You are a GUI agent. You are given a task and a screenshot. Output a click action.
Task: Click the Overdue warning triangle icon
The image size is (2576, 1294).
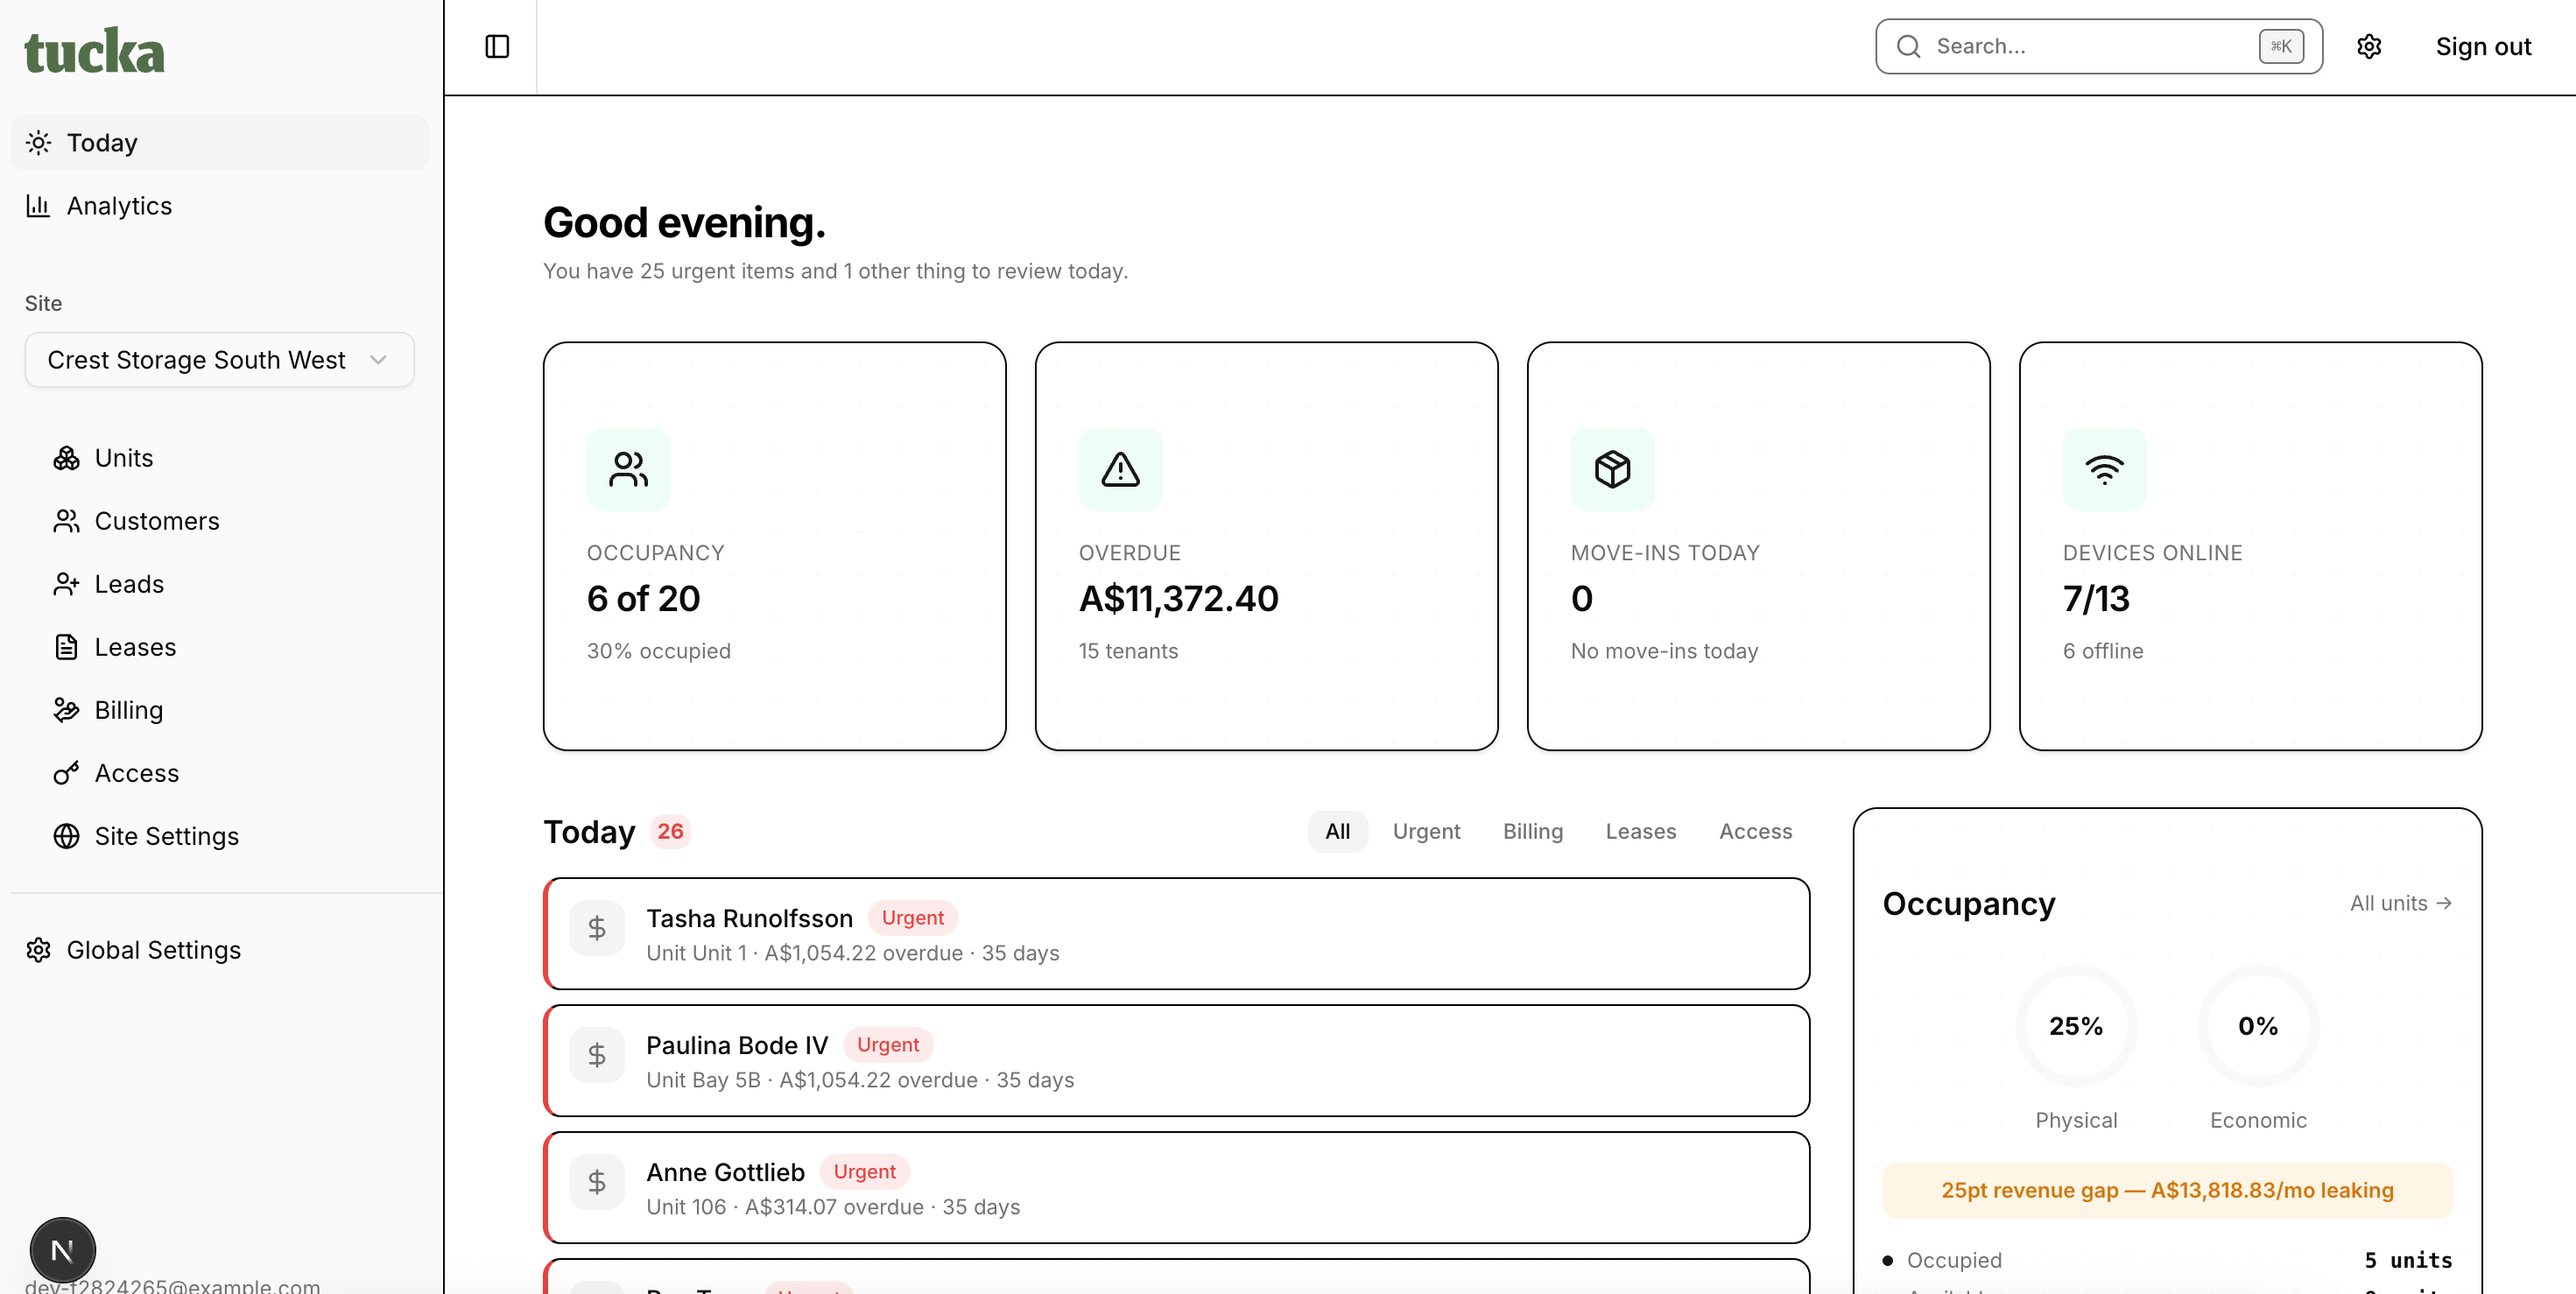pos(1120,469)
